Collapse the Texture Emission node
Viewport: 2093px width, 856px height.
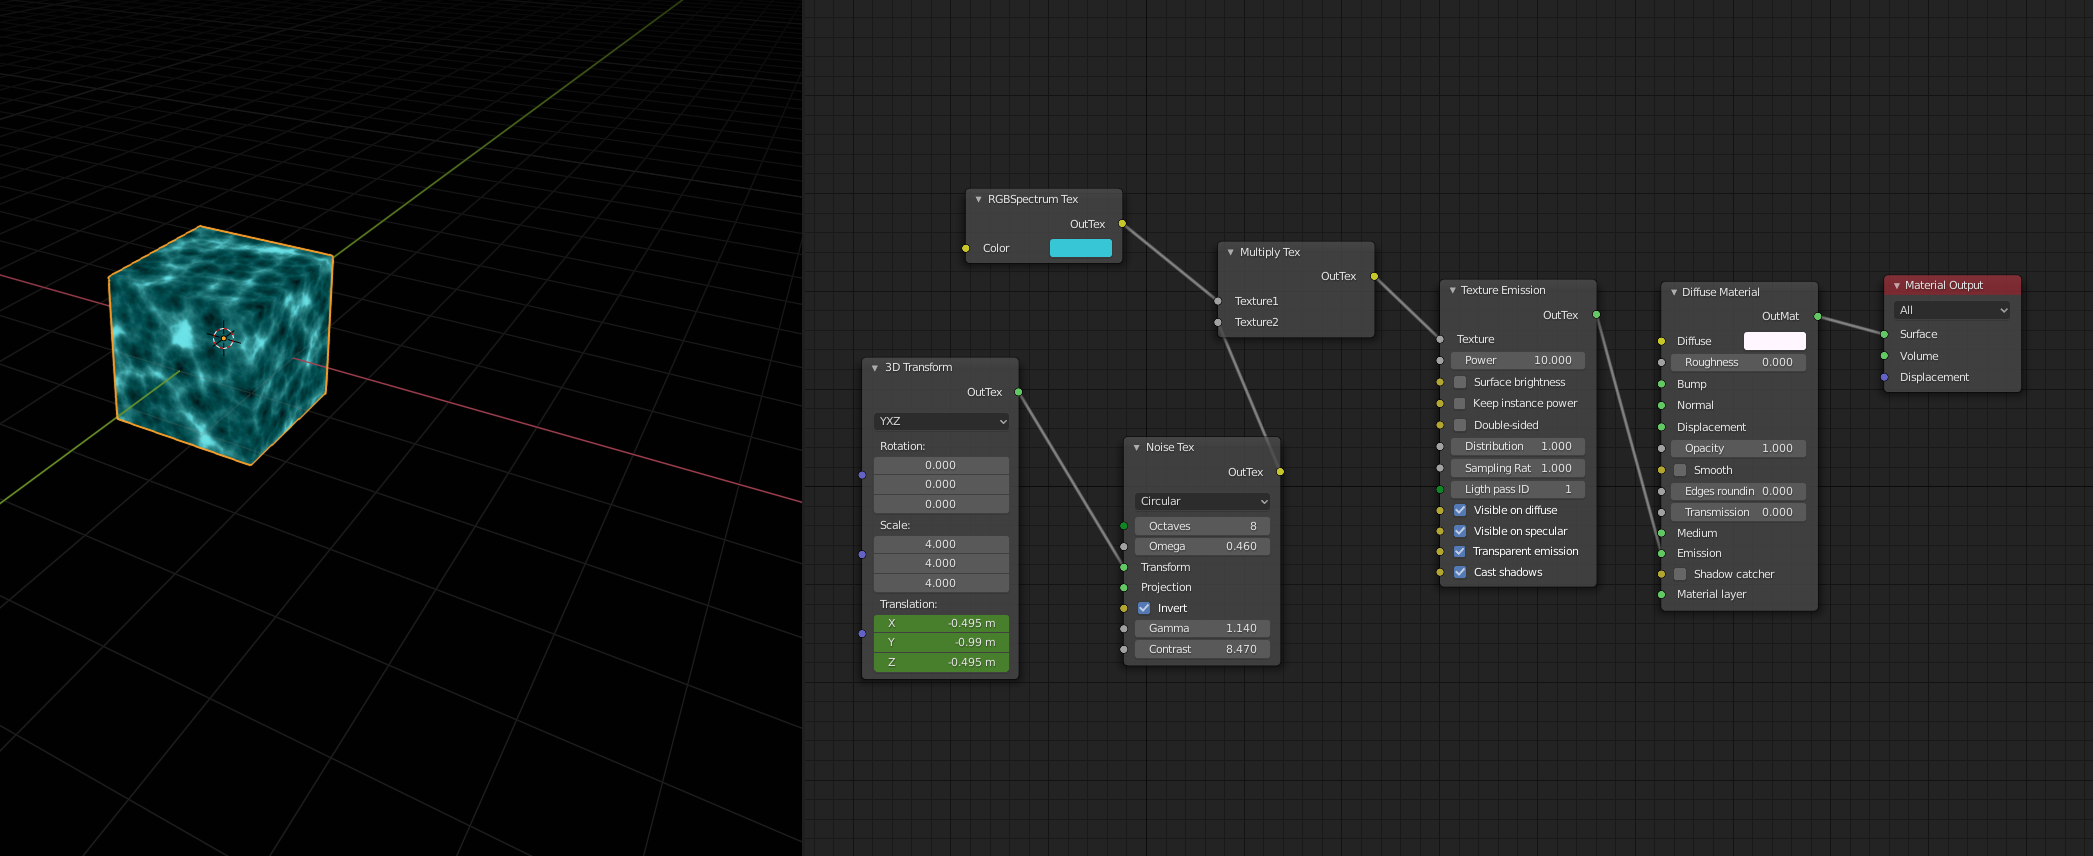click(1452, 290)
